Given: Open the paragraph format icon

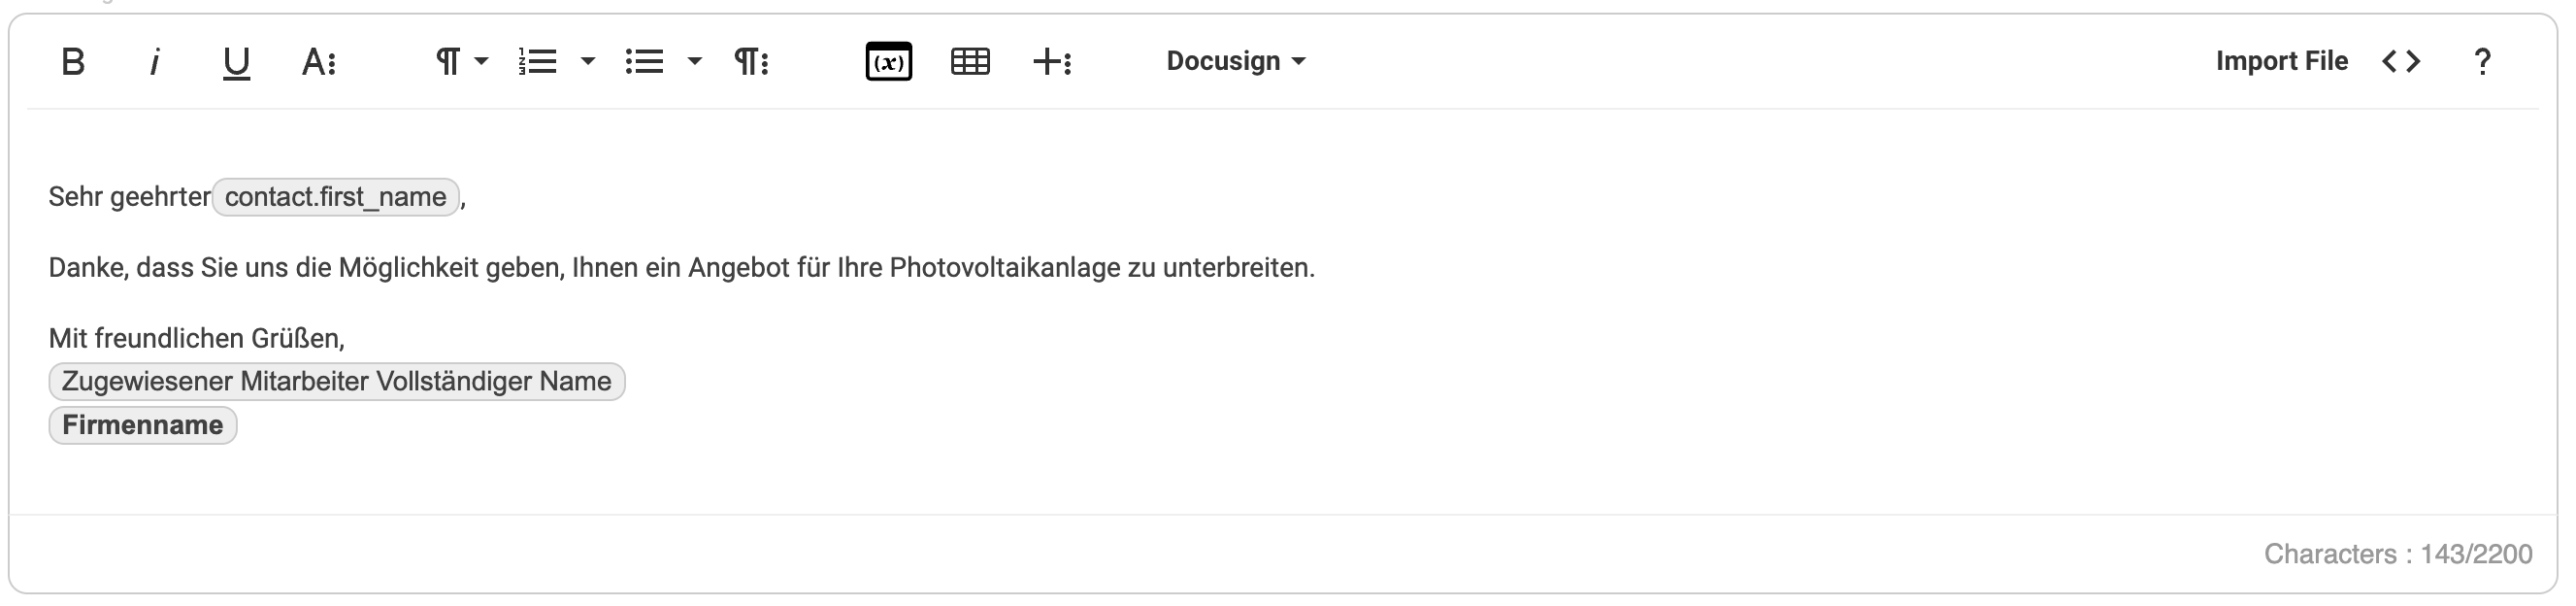Looking at the screenshot, I should [x=448, y=62].
